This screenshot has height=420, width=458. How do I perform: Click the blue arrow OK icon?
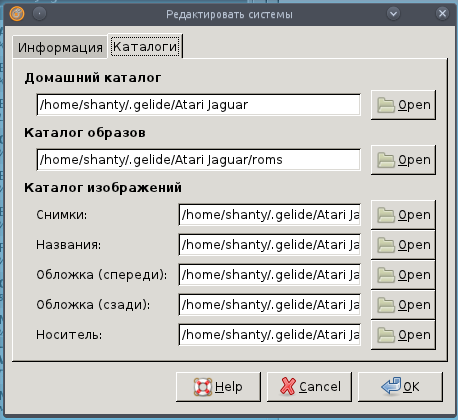(391, 386)
